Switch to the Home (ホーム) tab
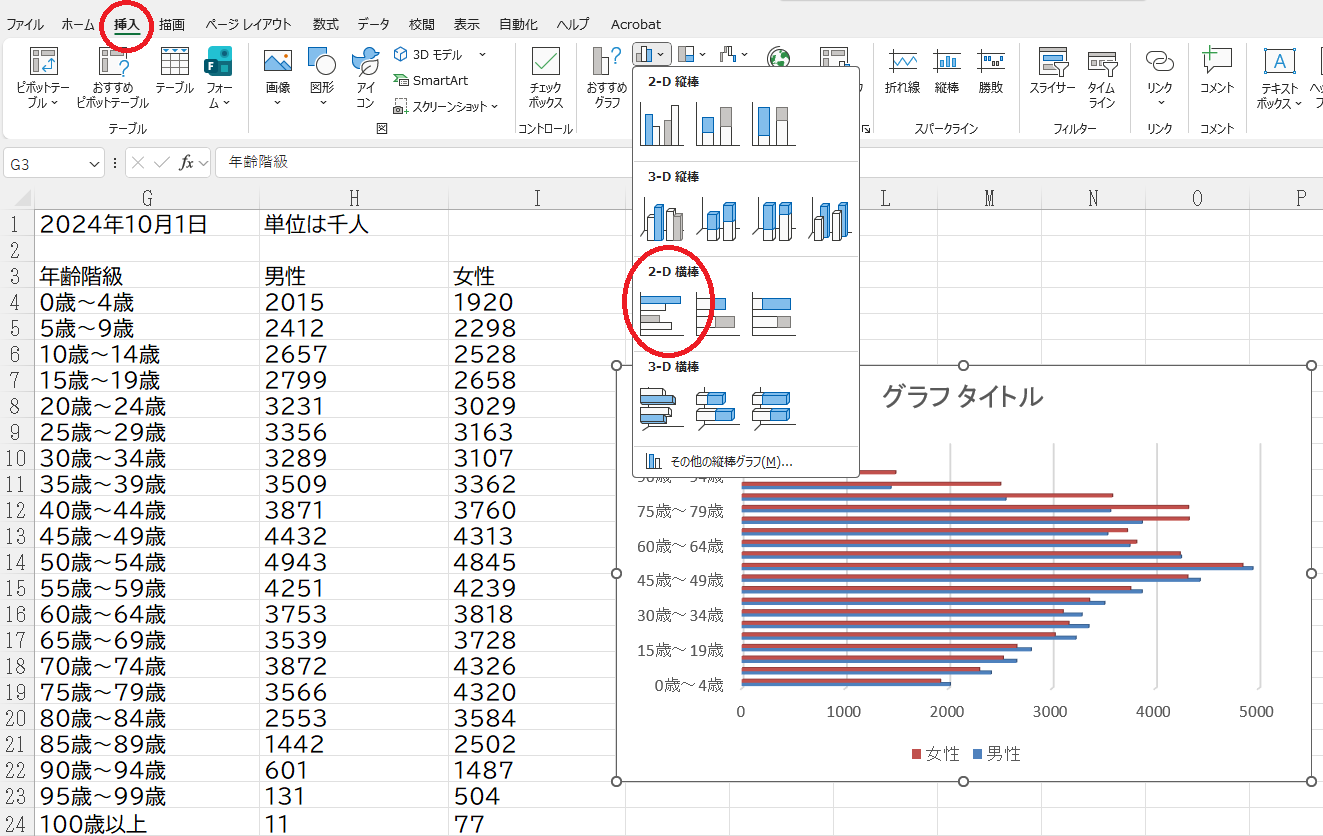Screen dimensions: 1323x836 click(x=78, y=24)
